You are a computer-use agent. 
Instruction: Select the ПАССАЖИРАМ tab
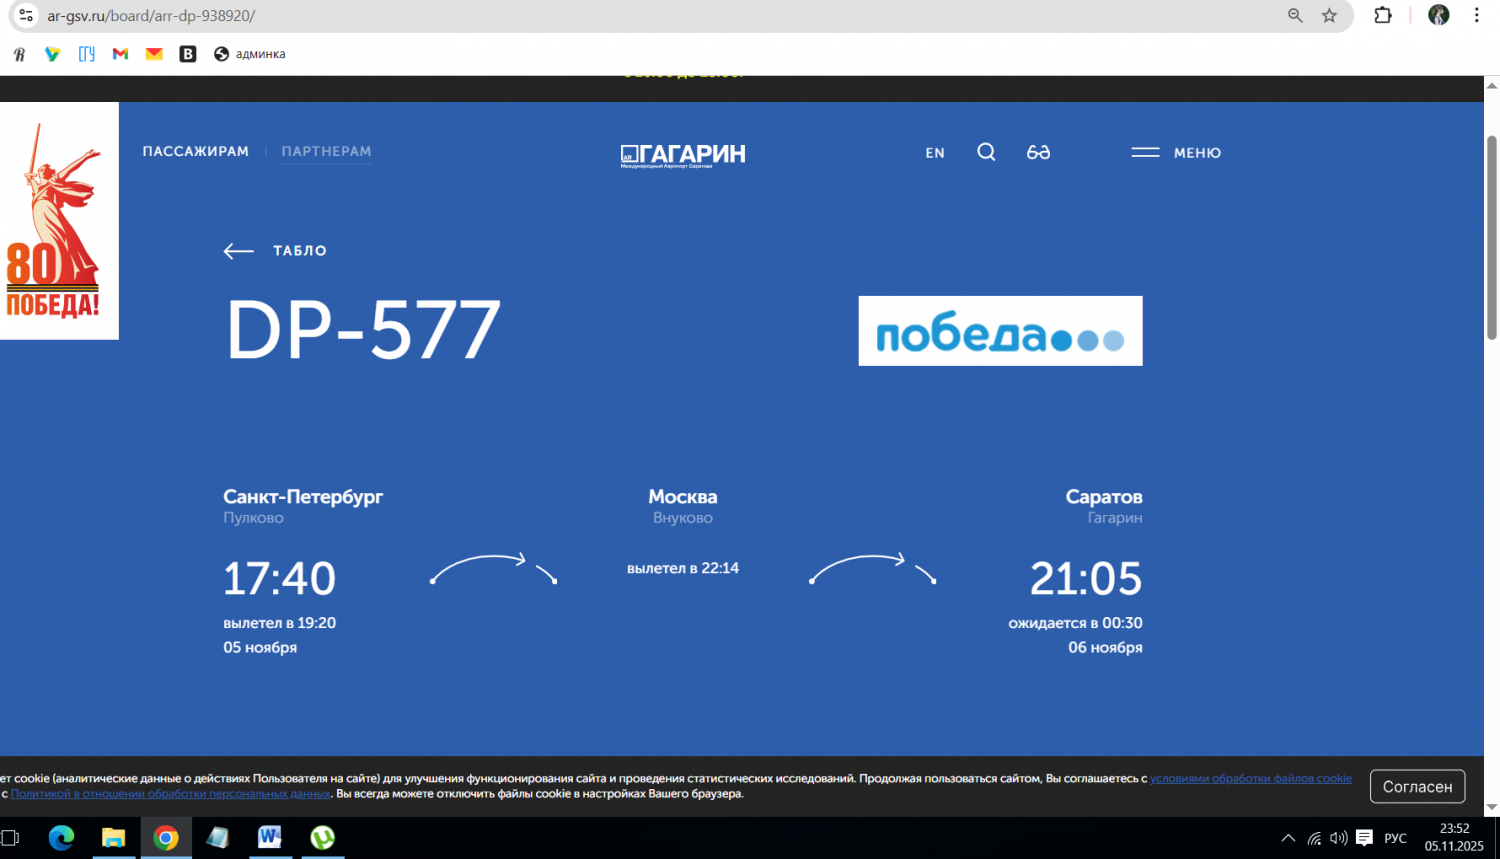pos(196,151)
